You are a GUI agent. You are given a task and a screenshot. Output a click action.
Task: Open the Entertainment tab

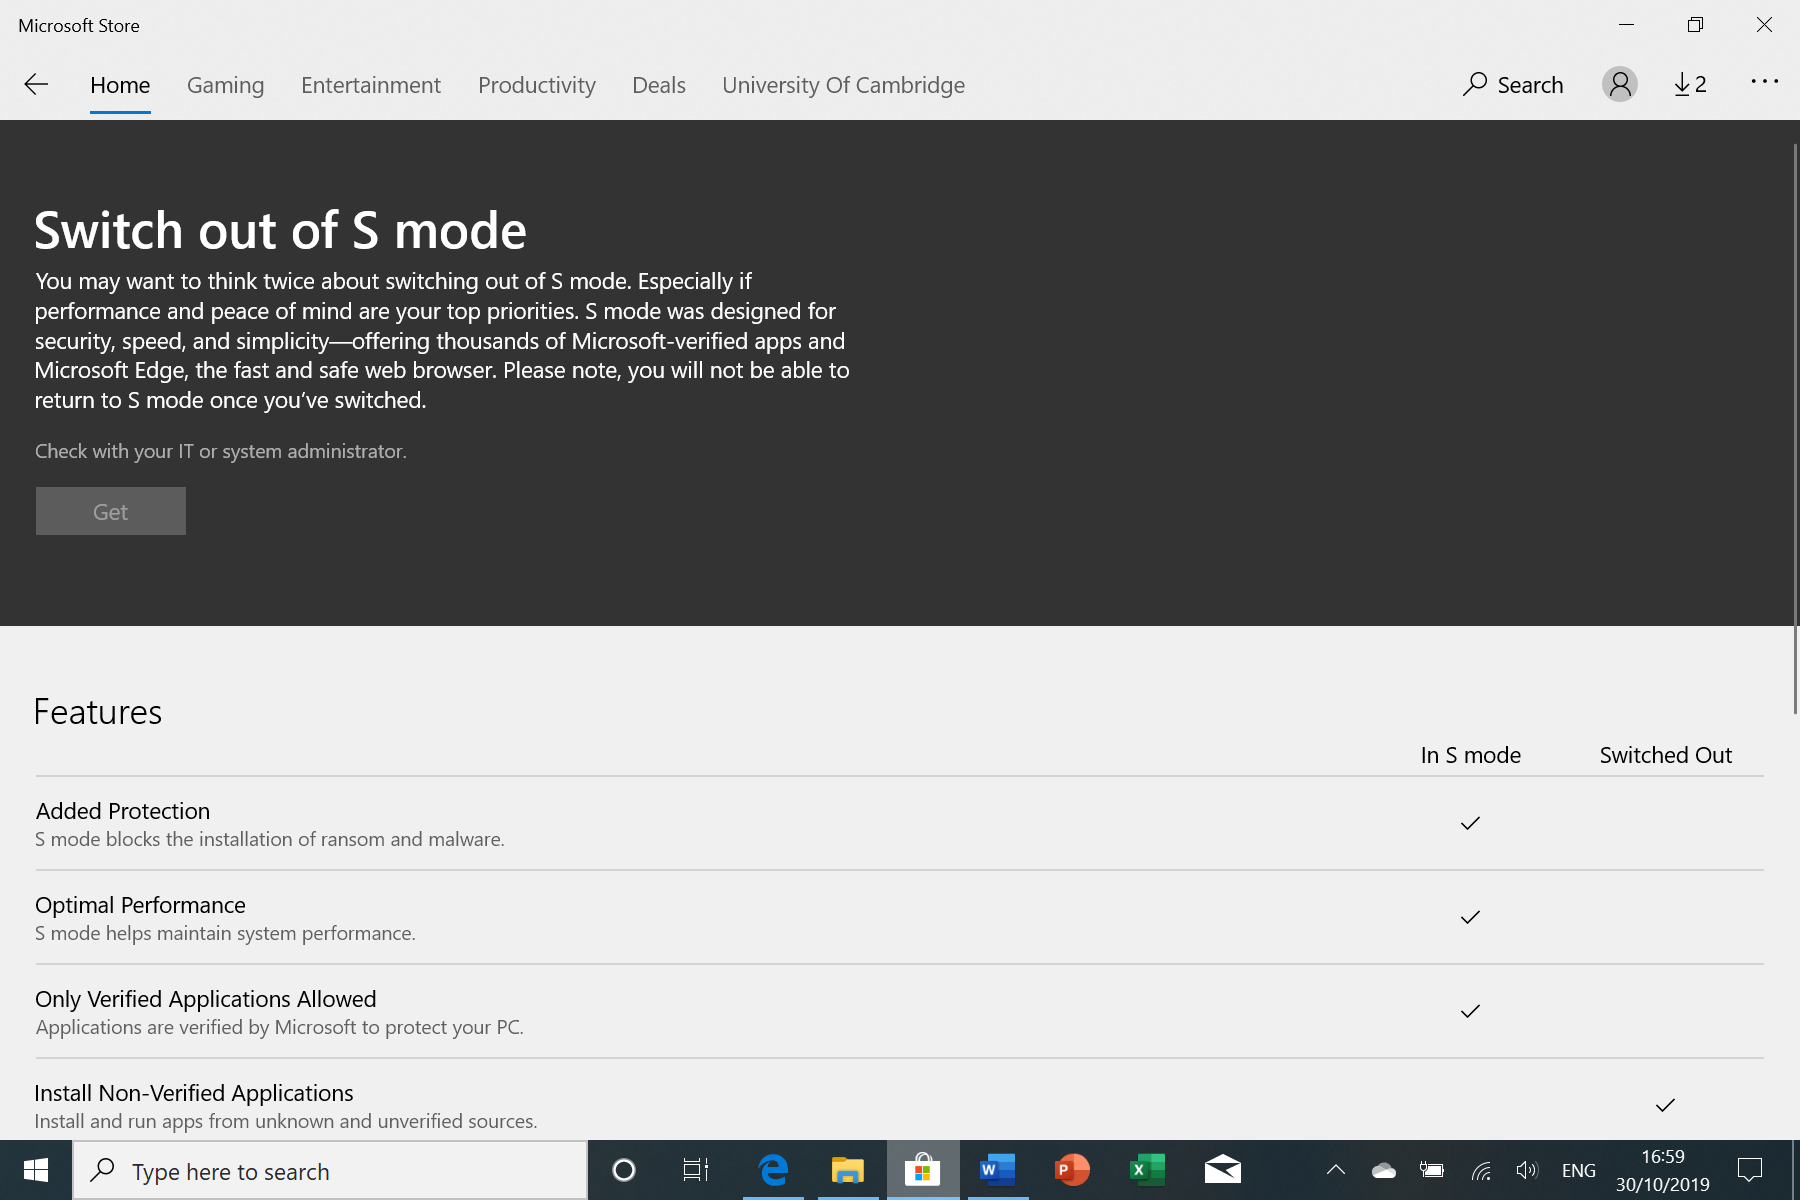pos(371,85)
